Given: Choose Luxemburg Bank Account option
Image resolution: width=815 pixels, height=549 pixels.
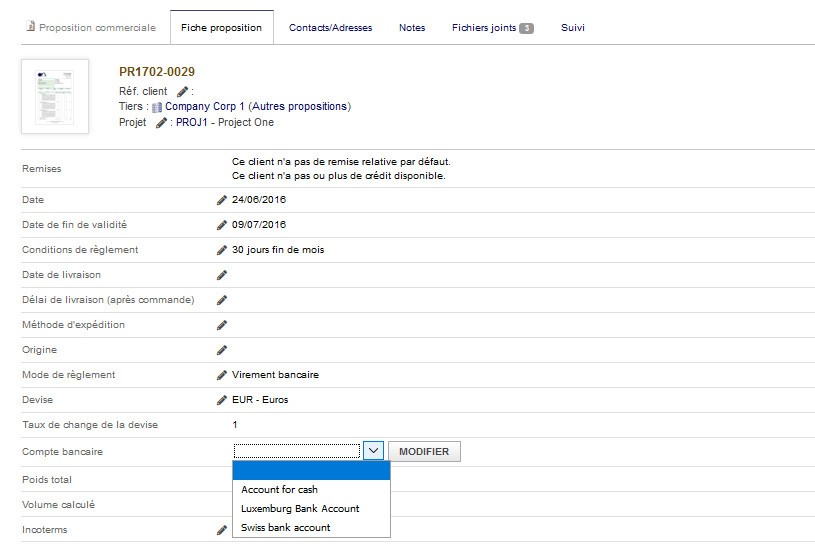Looking at the screenshot, I should point(300,508).
